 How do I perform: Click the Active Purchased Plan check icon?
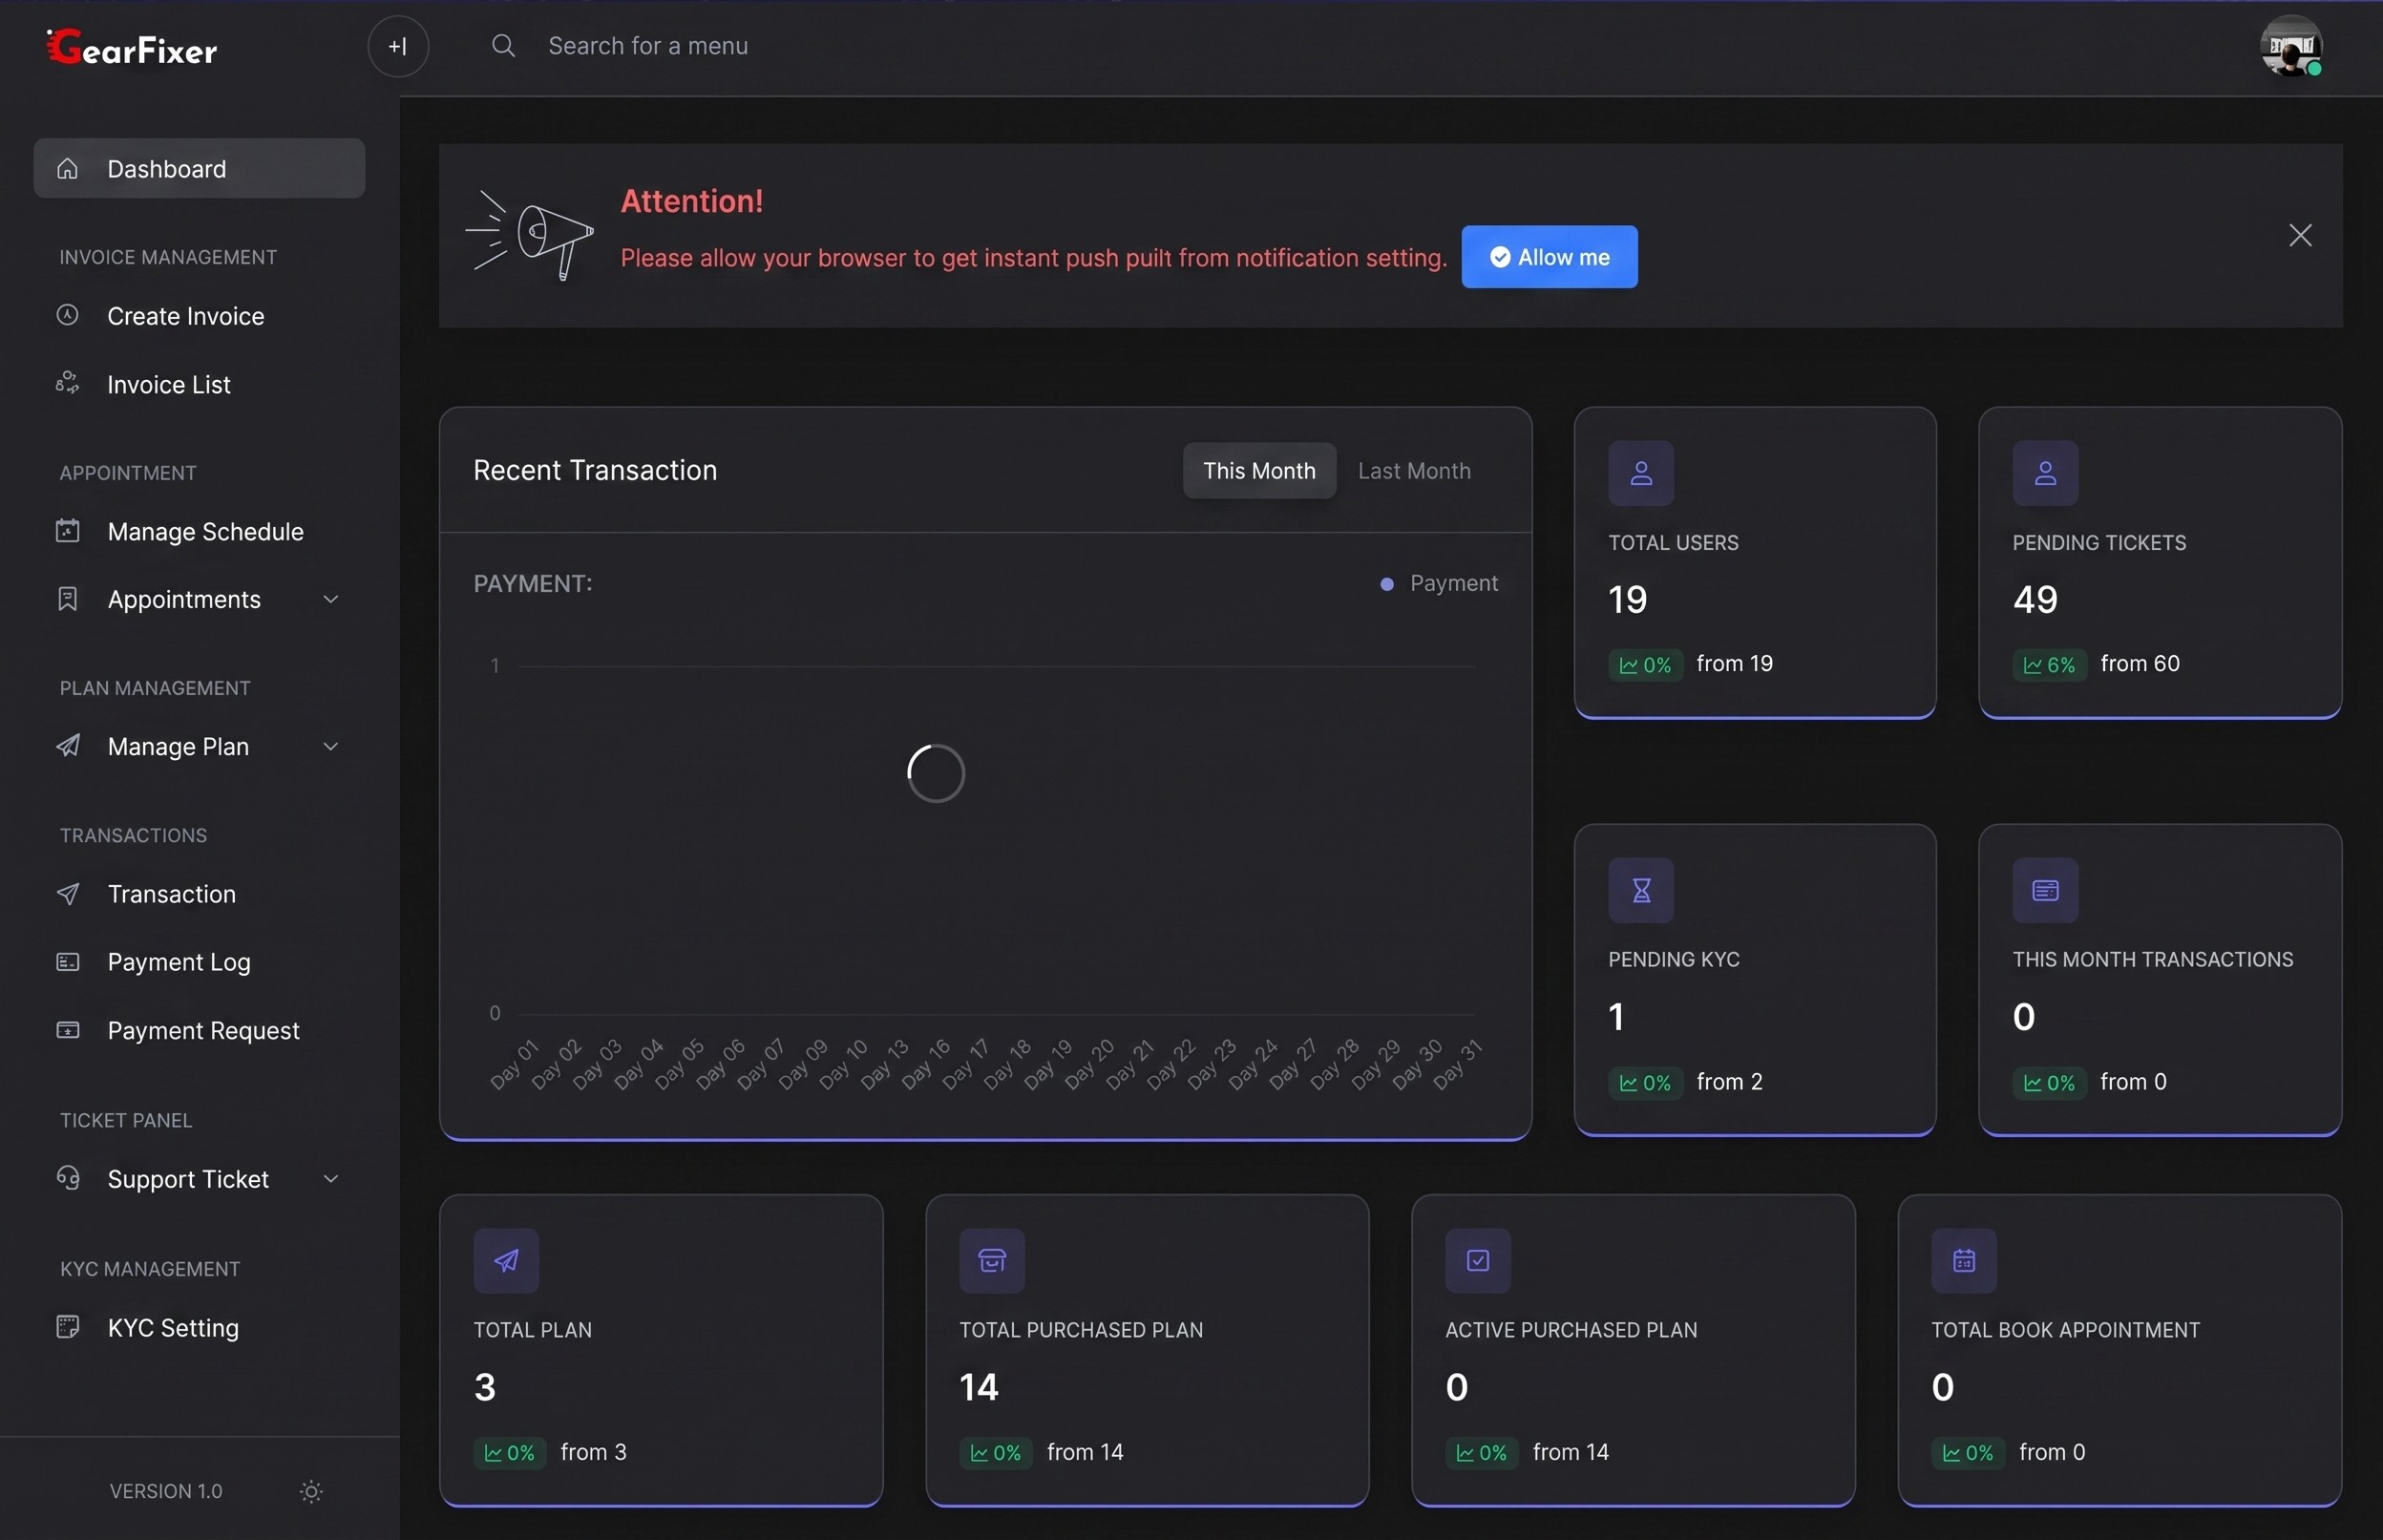tap(1477, 1260)
